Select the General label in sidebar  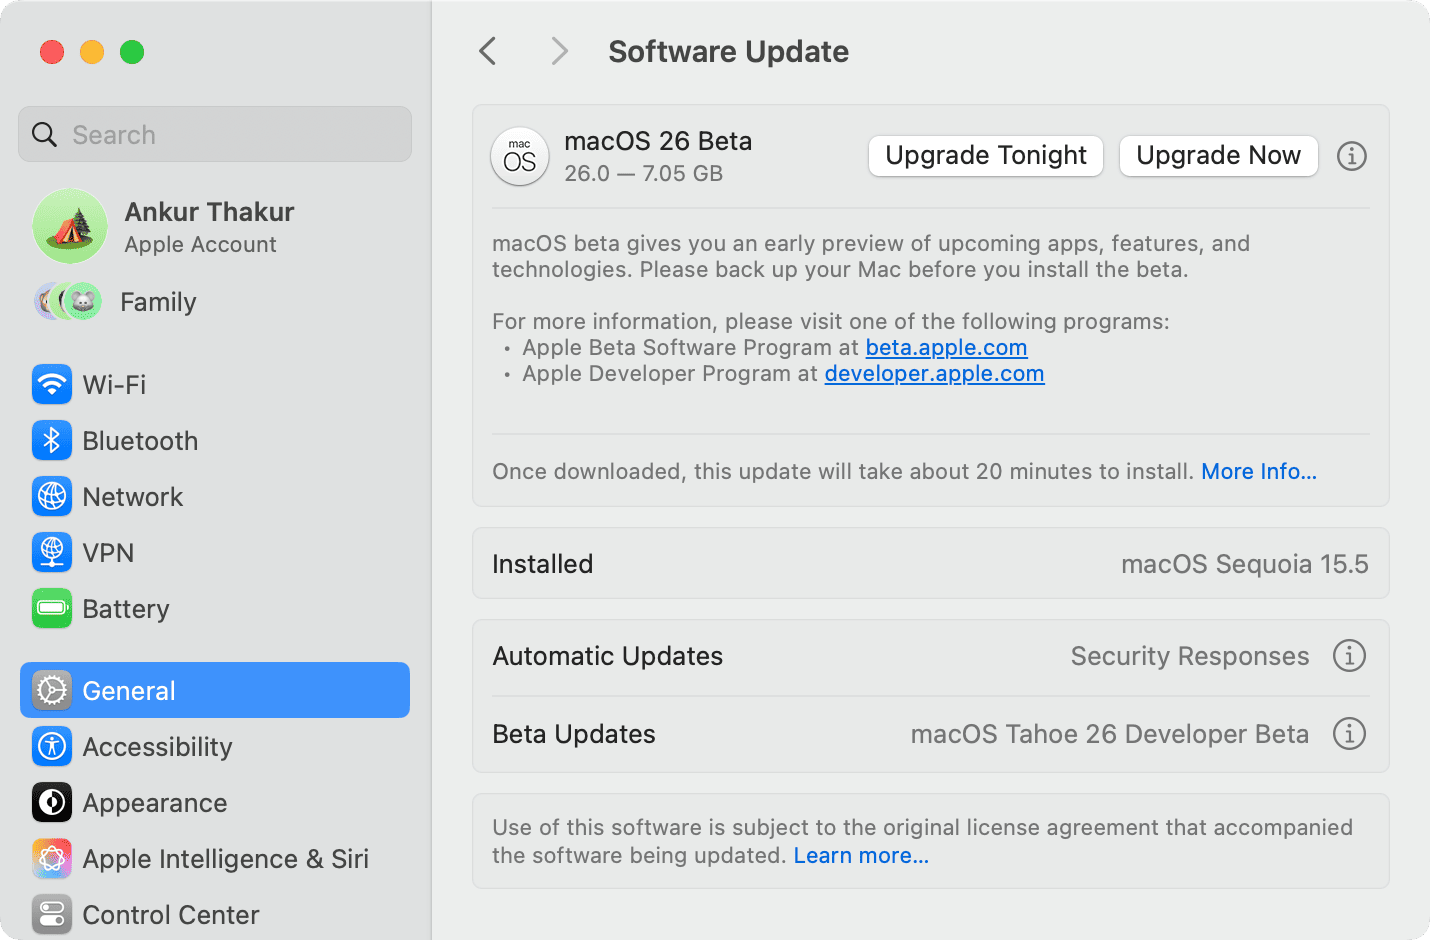click(x=129, y=690)
